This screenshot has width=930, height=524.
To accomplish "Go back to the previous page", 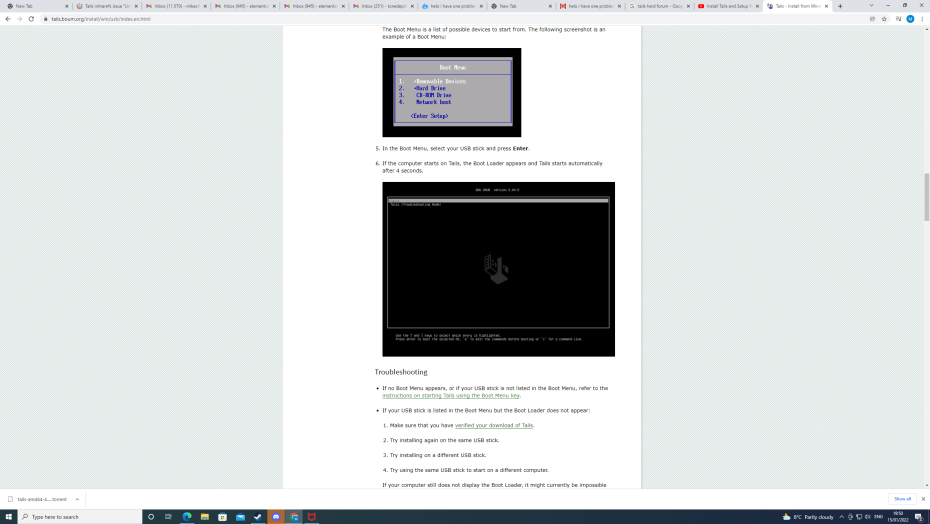I will (8, 19).
